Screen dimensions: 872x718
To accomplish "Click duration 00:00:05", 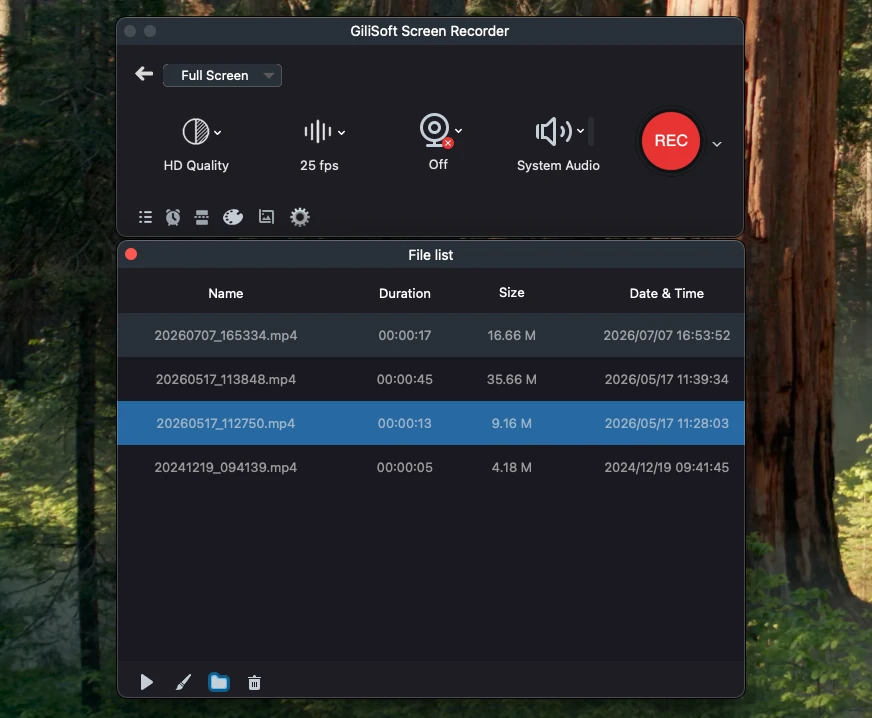I will [405, 467].
